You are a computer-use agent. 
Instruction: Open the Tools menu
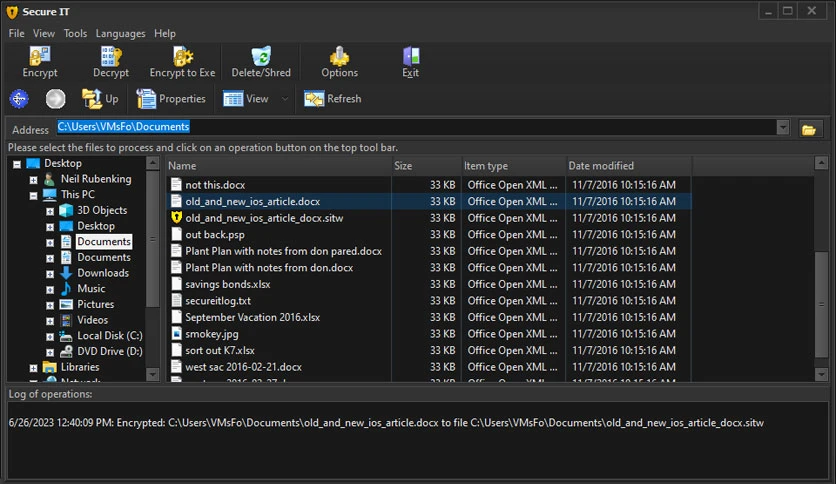pyautogui.click(x=75, y=33)
